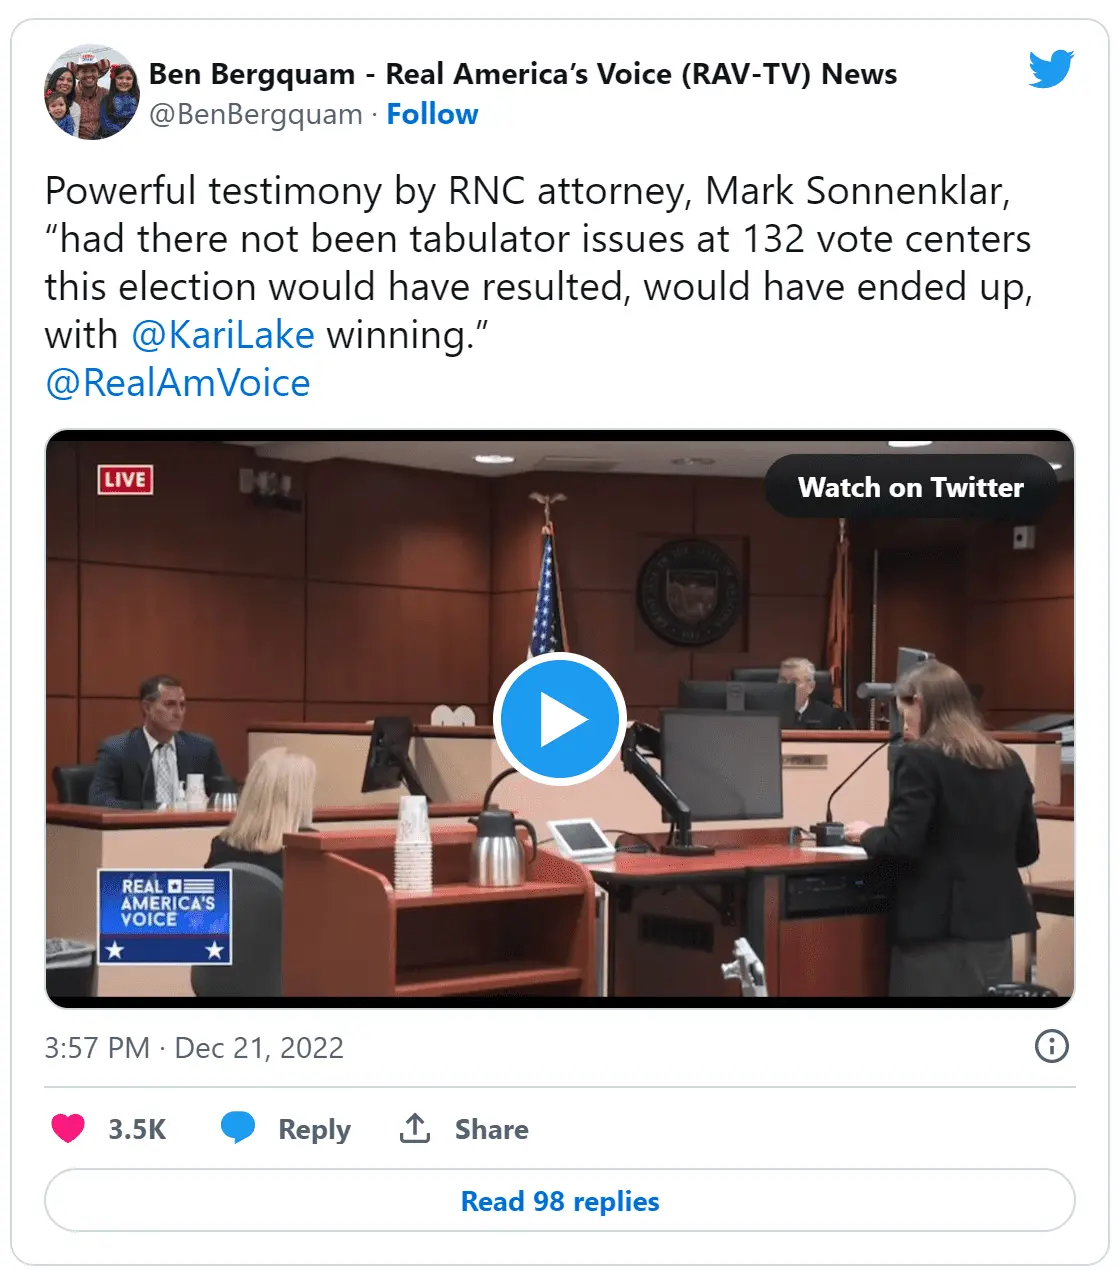Screen dimensions: 1120x1270
Task: Open the @KariLake mention link
Action: (223, 335)
